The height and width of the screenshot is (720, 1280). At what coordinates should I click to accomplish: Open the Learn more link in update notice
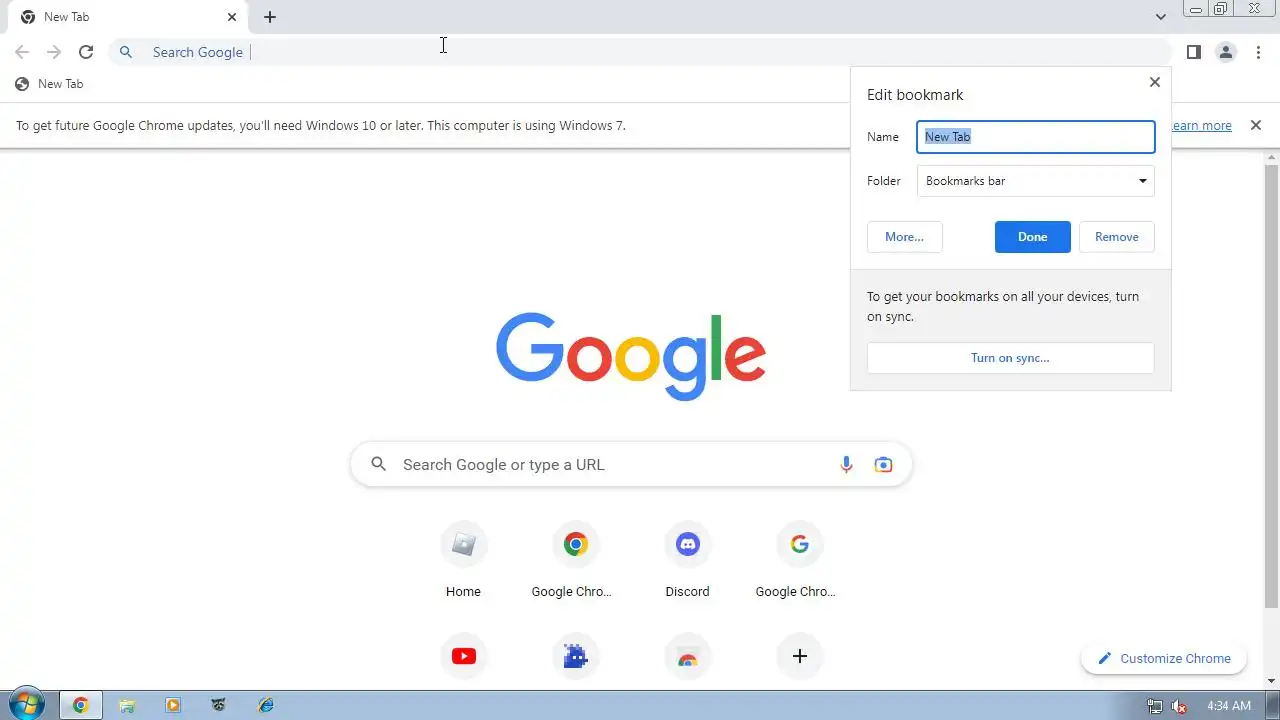coord(1201,126)
